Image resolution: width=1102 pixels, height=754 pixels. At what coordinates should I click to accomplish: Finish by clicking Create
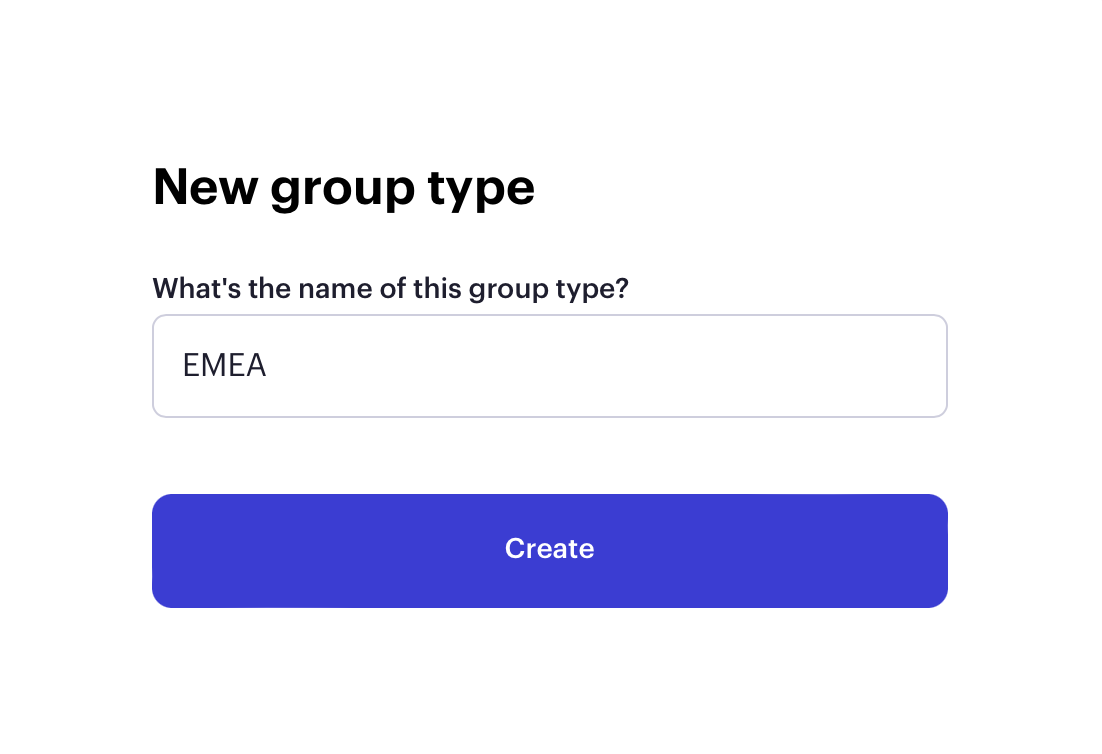point(550,551)
